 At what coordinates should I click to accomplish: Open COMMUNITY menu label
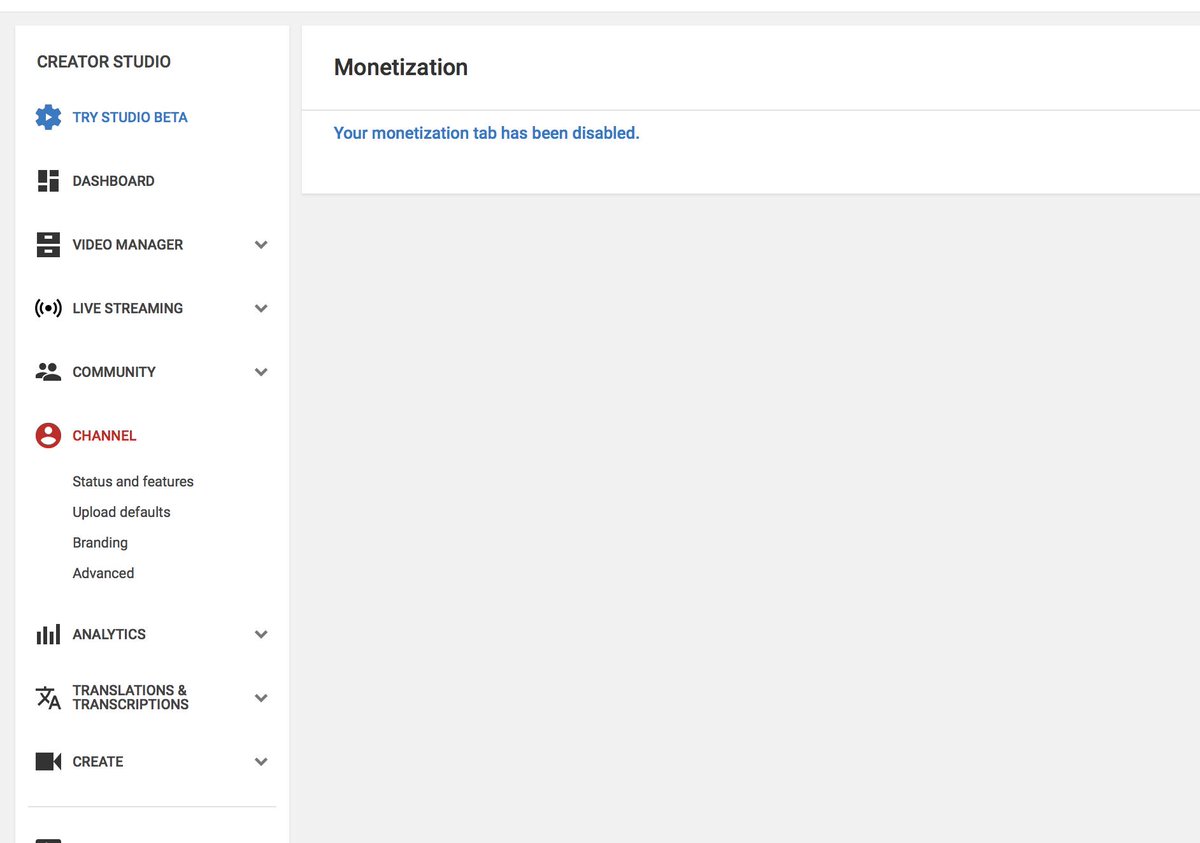click(114, 372)
